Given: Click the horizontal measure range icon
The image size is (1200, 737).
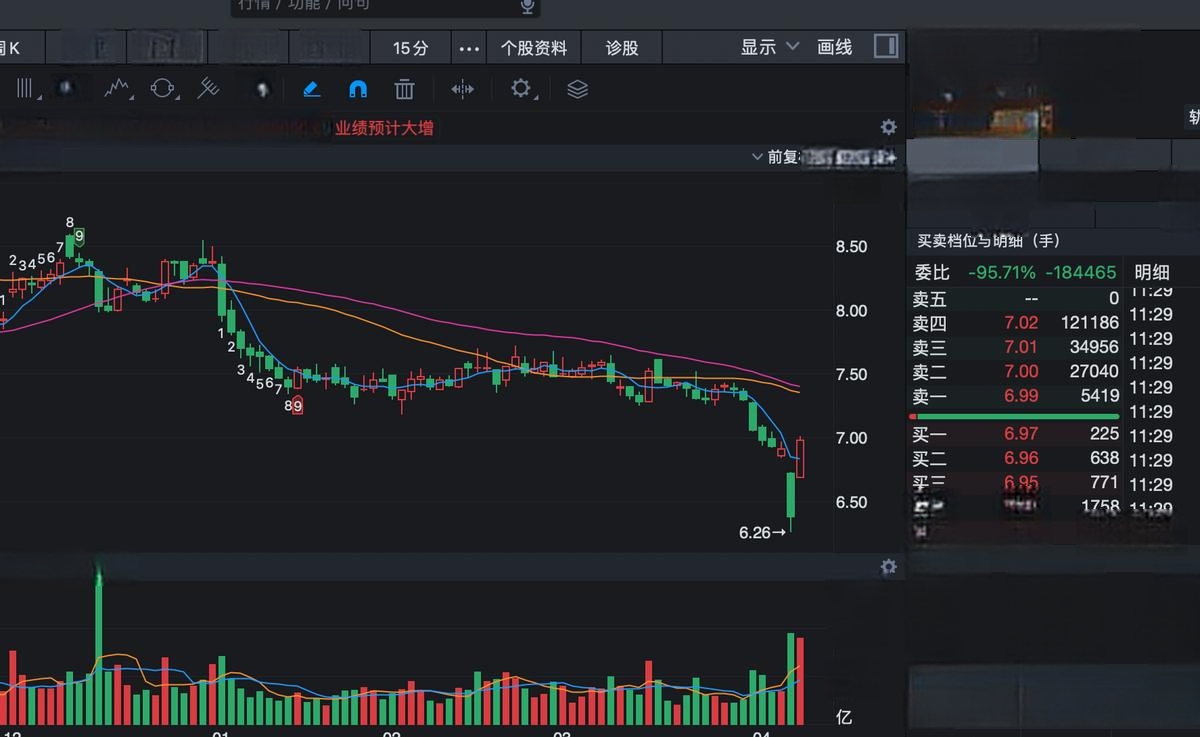Looking at the screenshot, I should [x=462, y=89].
